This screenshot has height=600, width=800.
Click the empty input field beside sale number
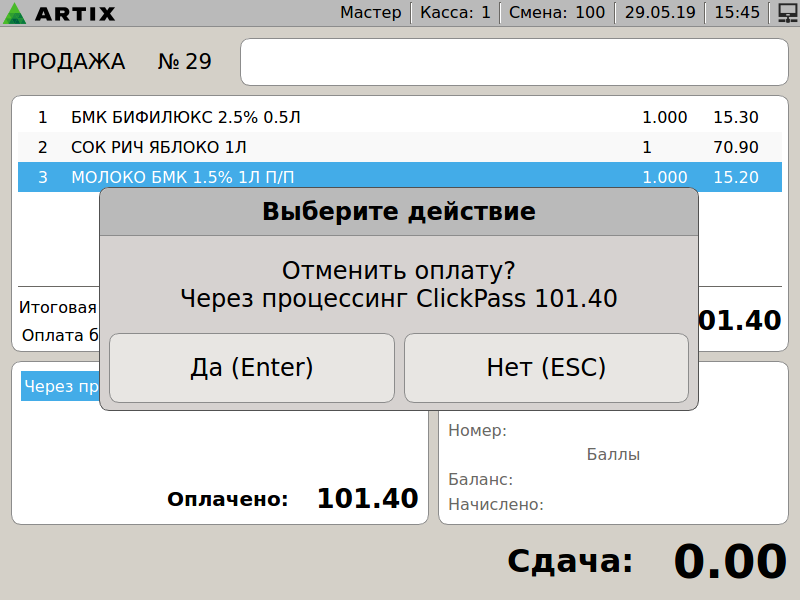click(x=514, y=62)
